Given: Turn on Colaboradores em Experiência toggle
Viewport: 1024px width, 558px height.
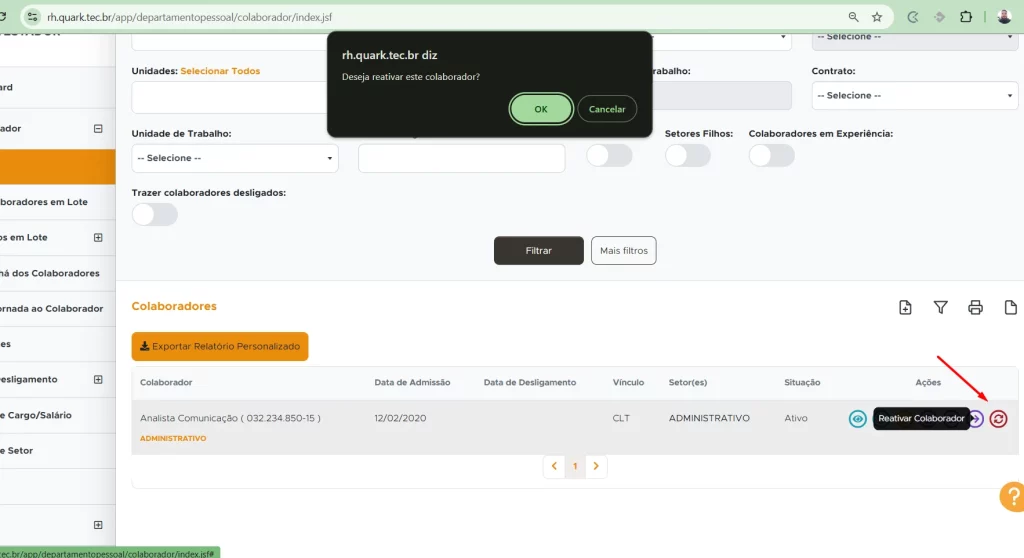Looking at the screenshot, I should click(771, 155).
